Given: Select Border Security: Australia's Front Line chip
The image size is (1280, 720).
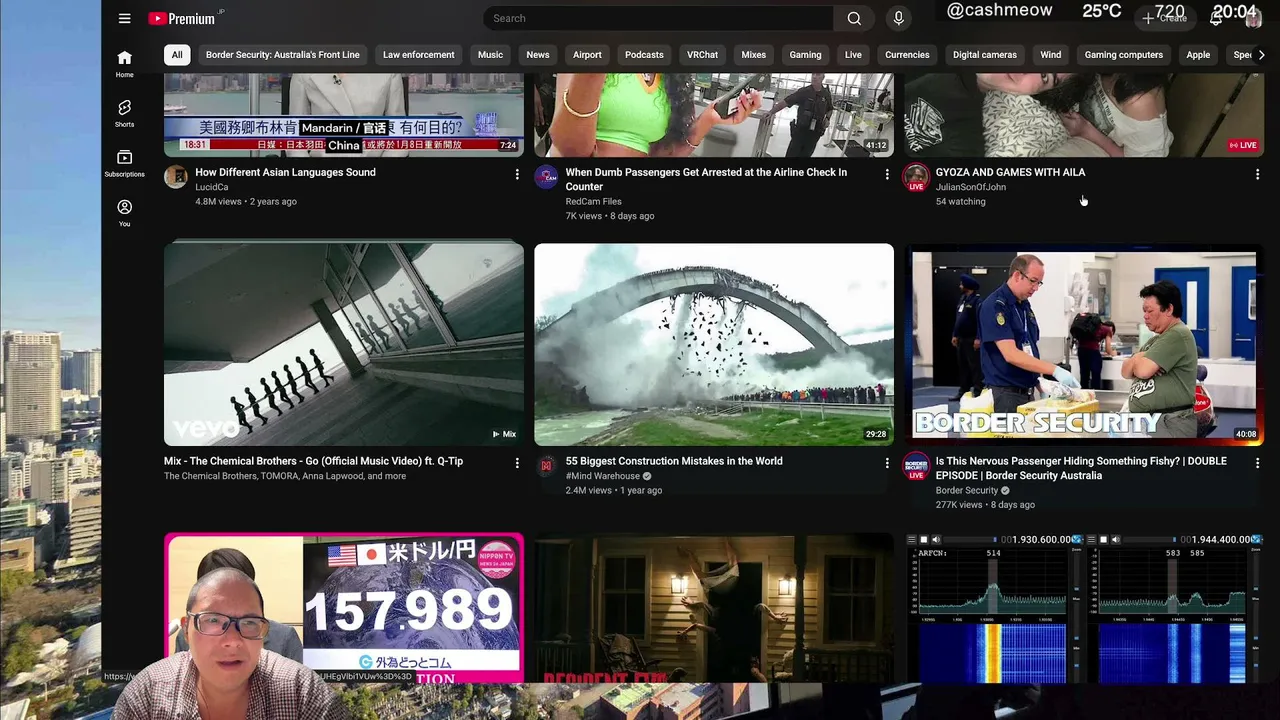Looking at the screenshot, I should [282, 55].
